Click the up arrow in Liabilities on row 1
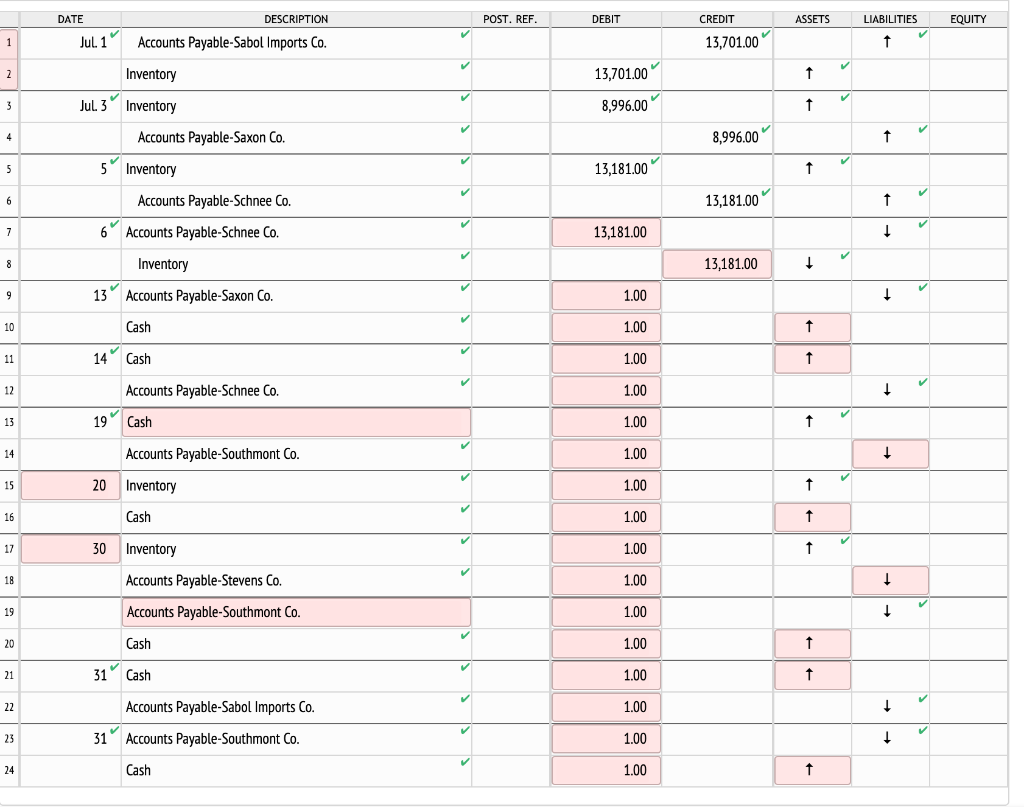 pos(887,42)
